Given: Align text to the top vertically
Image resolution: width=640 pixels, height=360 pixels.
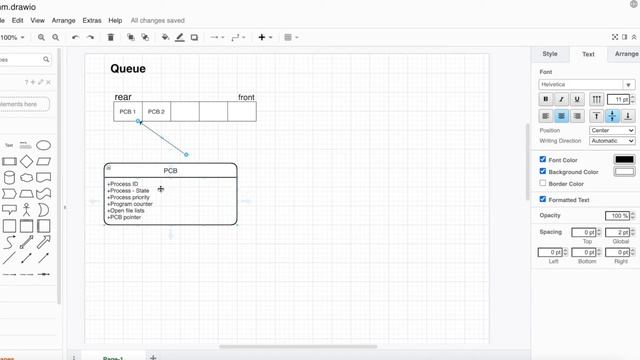Looking at the screenshot, I should click(596, 116).
